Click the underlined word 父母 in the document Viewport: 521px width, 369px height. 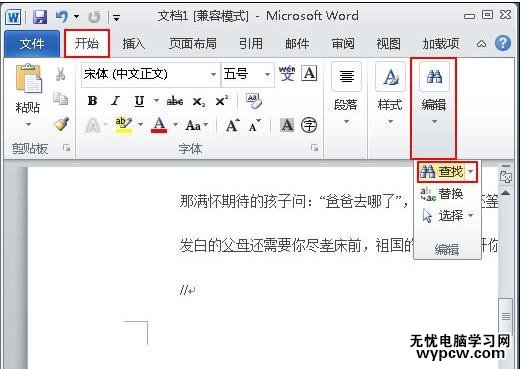235,246
